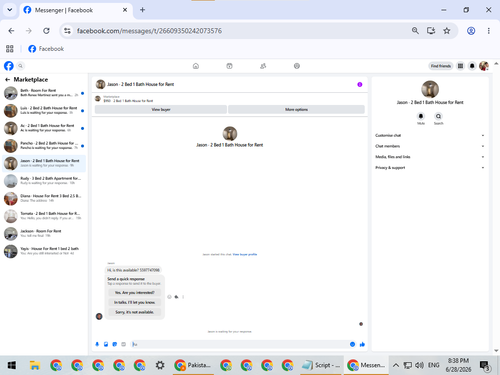This screenshot has width=500, height=375.
Task: Open Facebook home from the logo icon
Action: click(x=9, y=66)
